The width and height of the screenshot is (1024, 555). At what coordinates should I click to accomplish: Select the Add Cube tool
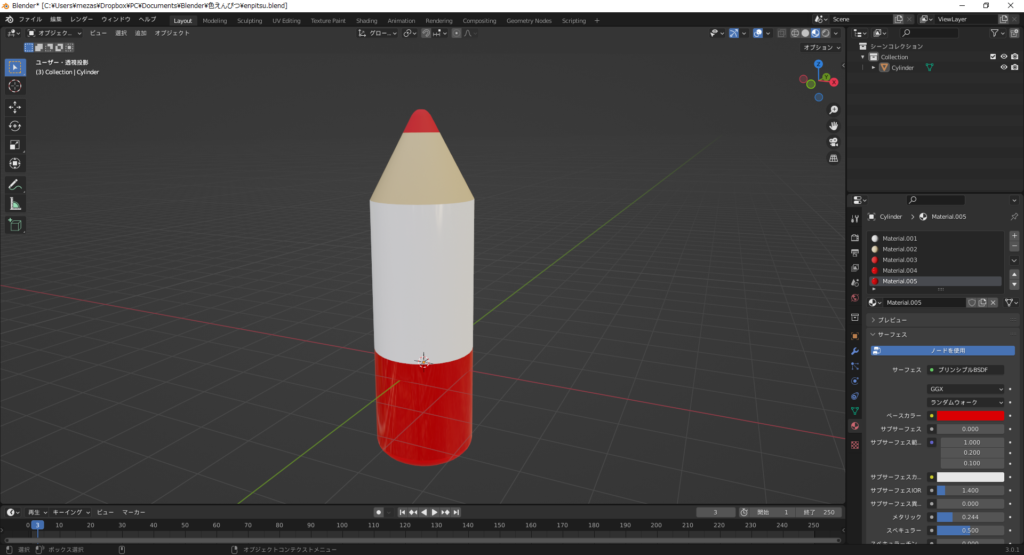(x=15, y=225)
